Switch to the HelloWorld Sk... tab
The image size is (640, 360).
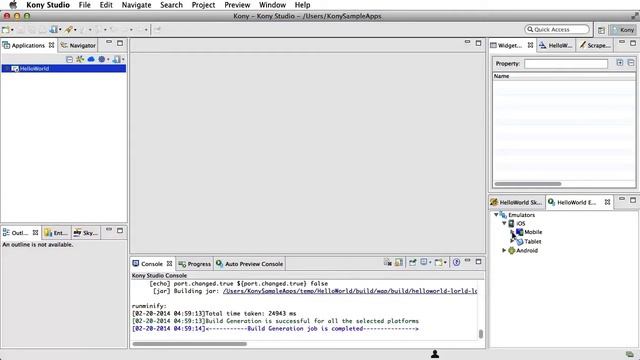click(517, 202)
